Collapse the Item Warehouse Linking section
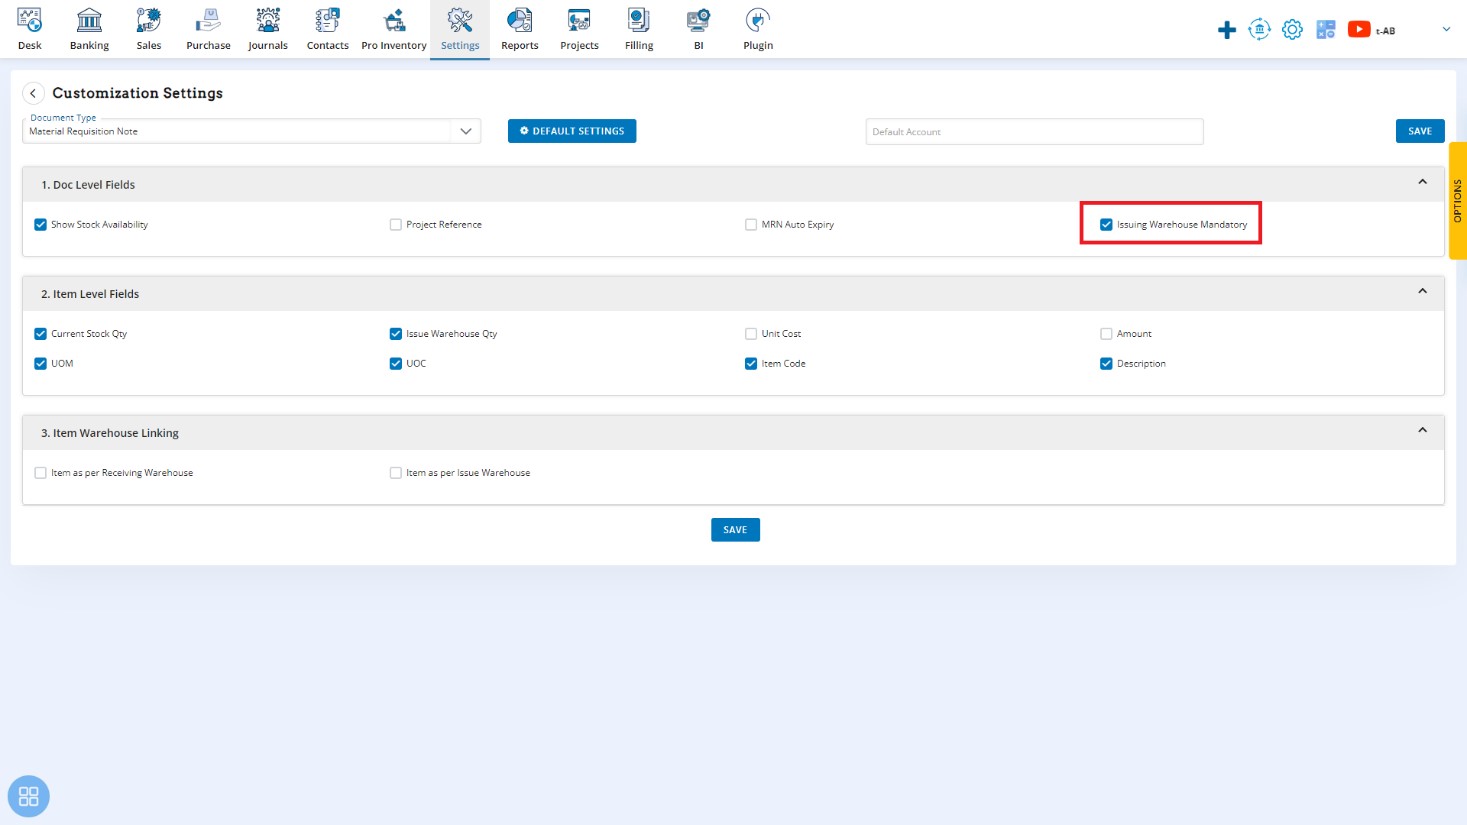The width and height of the screenshot is (1467, 825). [1422, 430]
